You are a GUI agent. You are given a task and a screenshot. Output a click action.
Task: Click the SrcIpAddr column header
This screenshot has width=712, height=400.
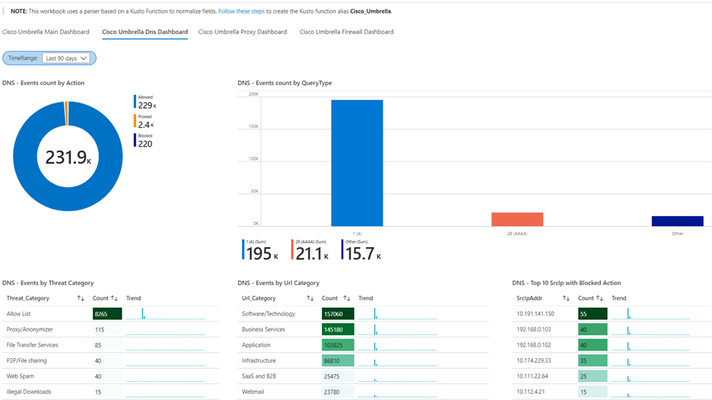(x=529, y=298)
